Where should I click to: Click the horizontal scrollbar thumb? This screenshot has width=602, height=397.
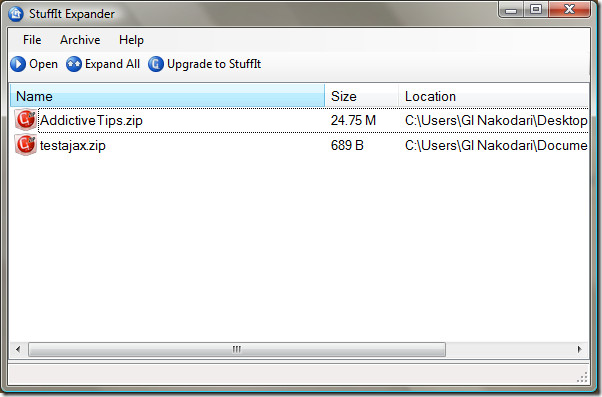(237, 349)
